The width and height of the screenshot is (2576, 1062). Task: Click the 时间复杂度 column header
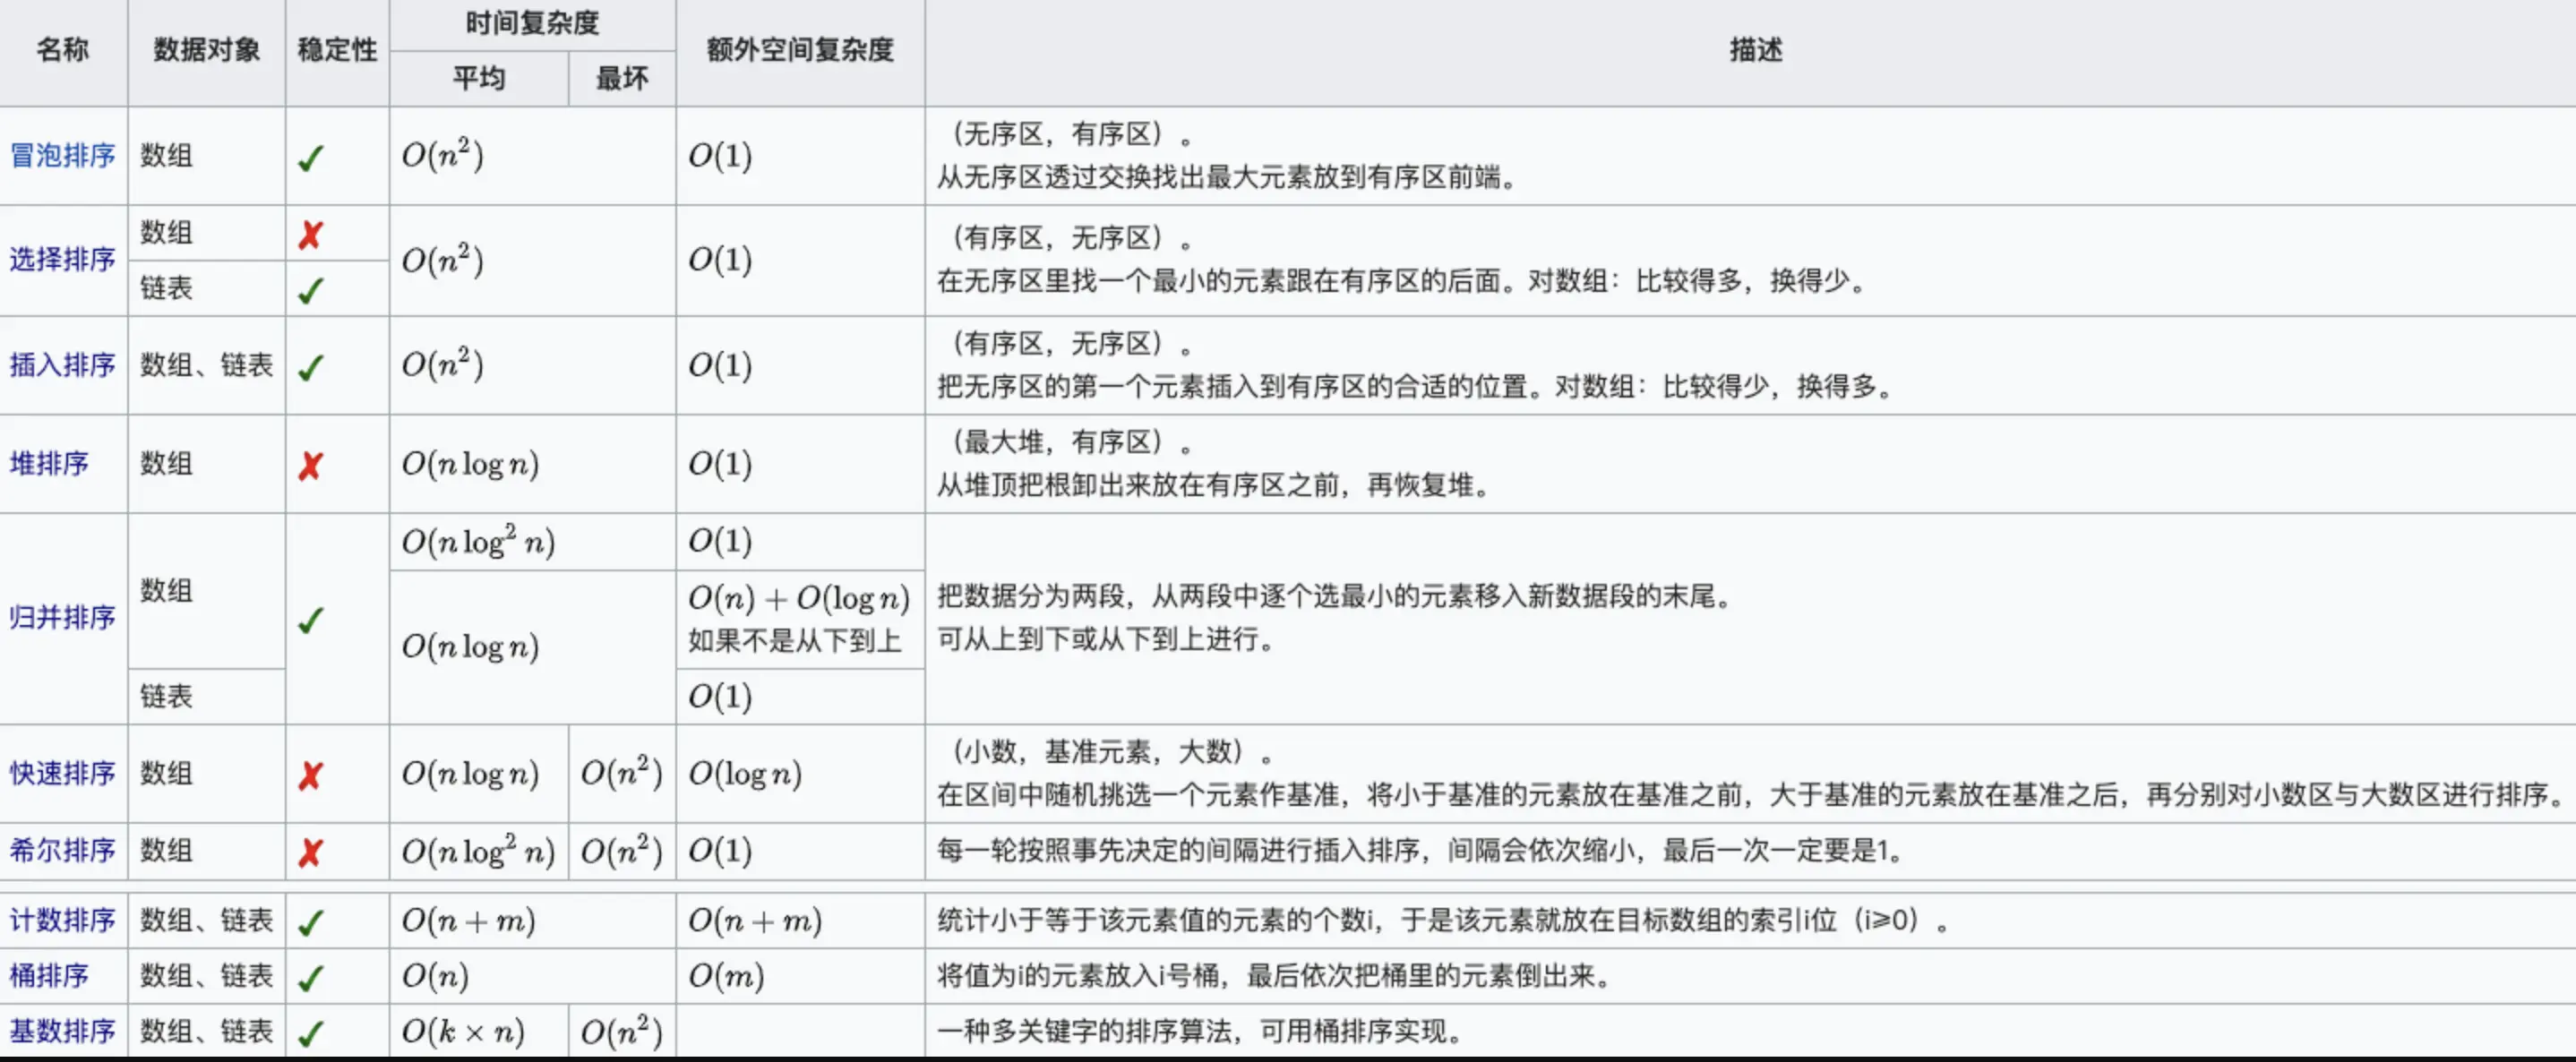(532, 23)
